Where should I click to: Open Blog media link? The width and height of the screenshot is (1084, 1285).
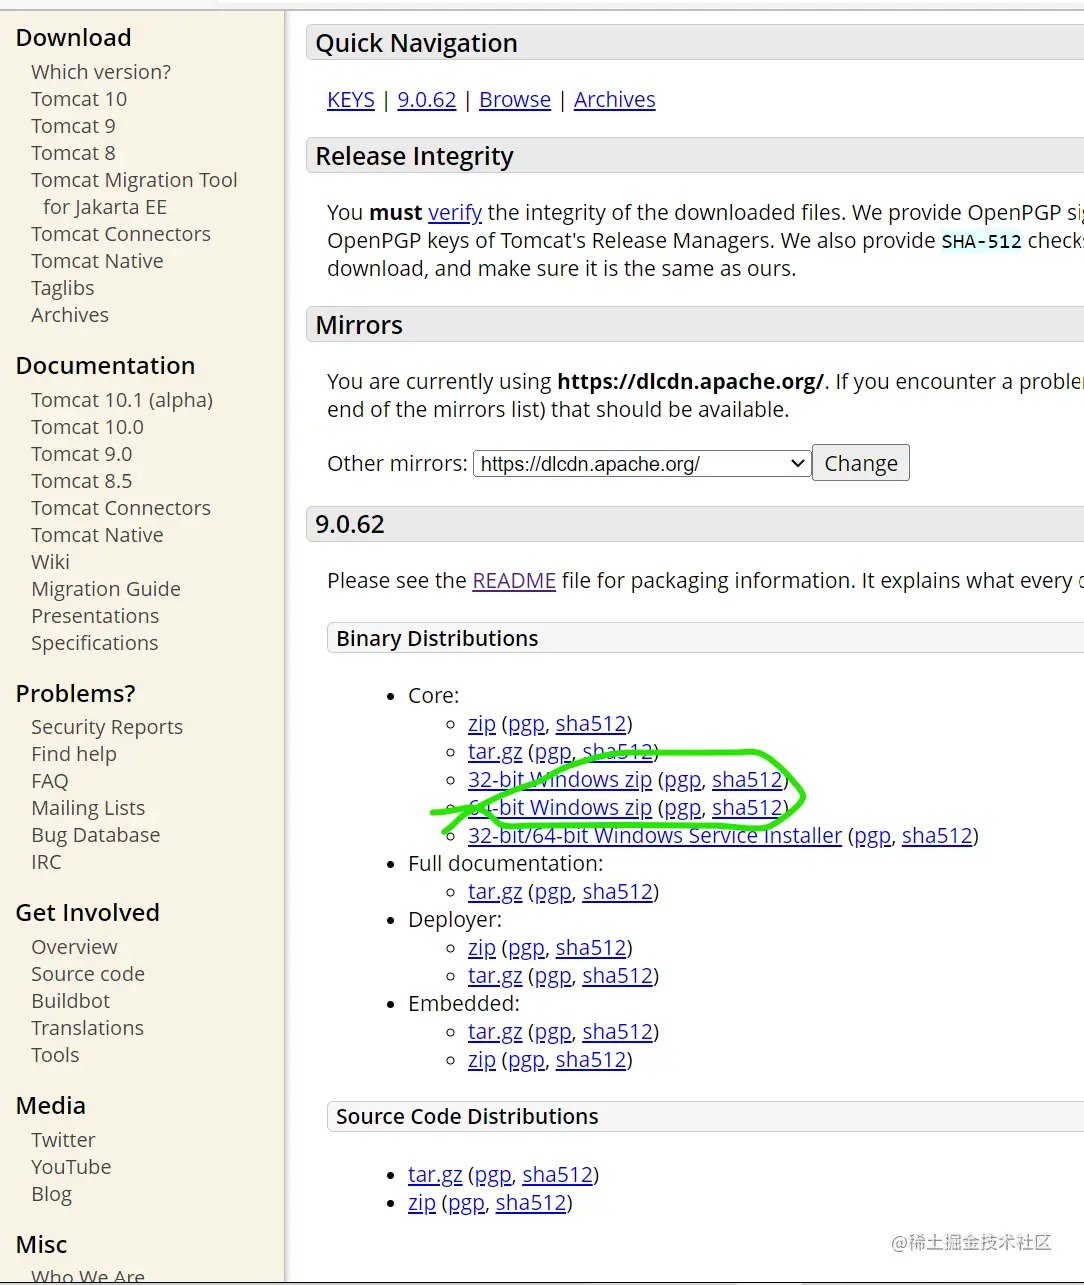51,1194
